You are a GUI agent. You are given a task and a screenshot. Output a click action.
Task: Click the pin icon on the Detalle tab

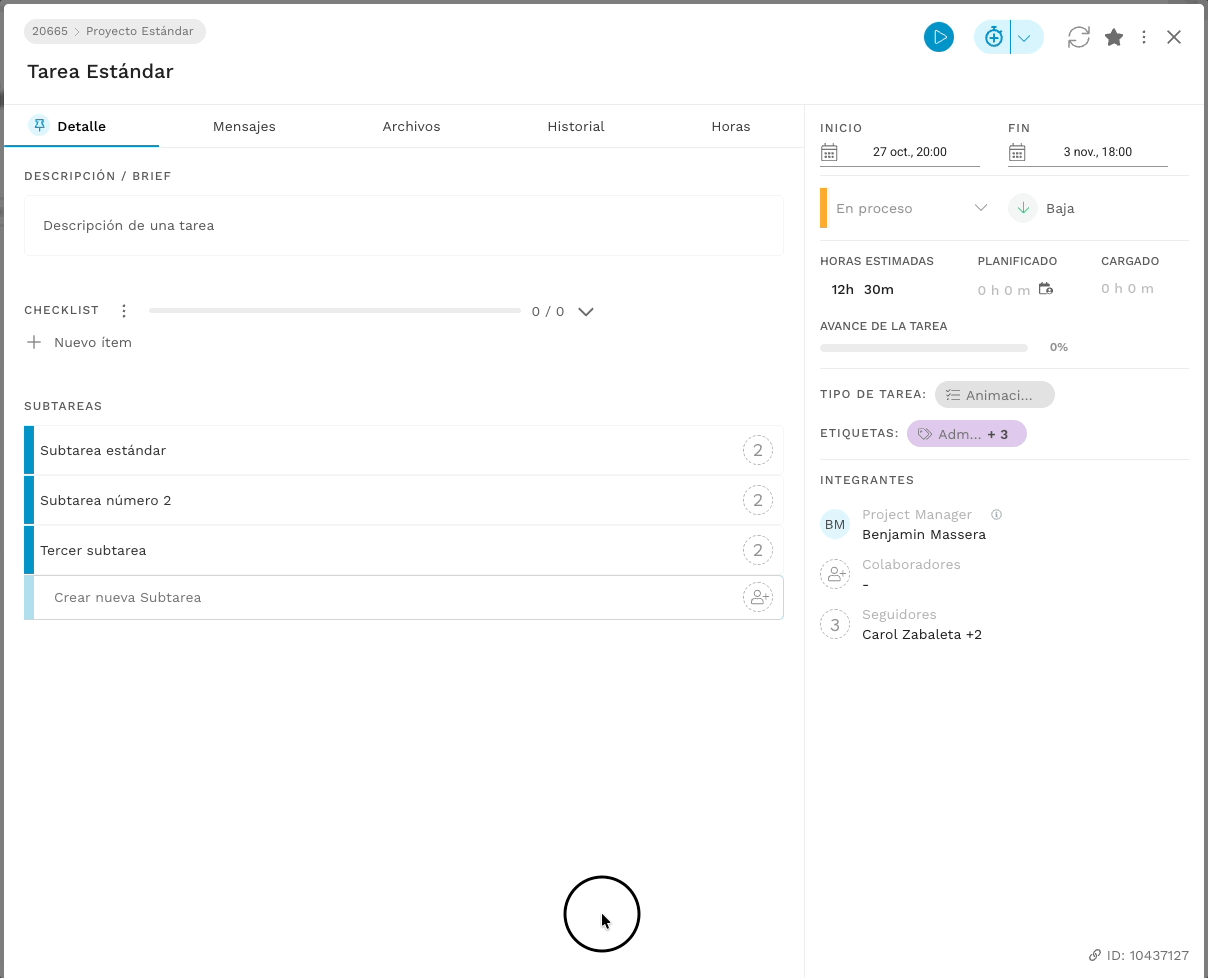[39, 125]
